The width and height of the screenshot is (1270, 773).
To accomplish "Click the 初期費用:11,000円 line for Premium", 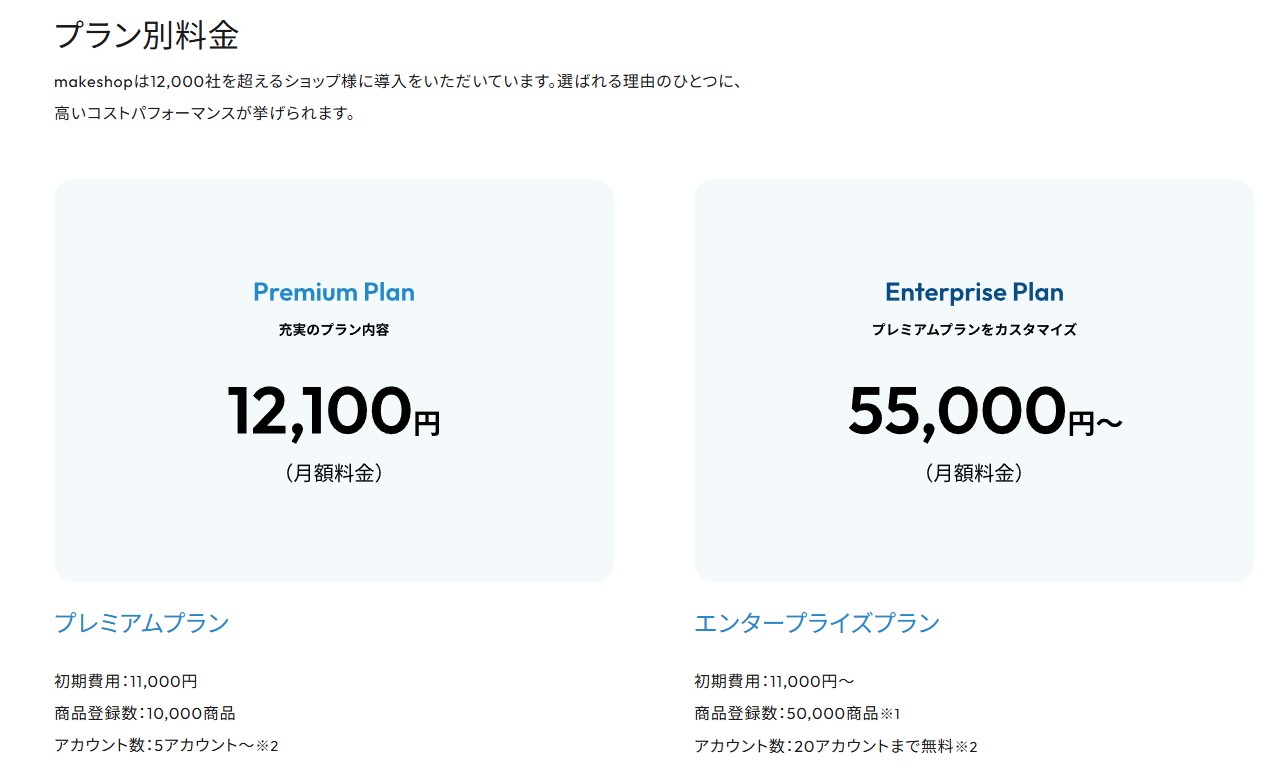I will 126,681.
